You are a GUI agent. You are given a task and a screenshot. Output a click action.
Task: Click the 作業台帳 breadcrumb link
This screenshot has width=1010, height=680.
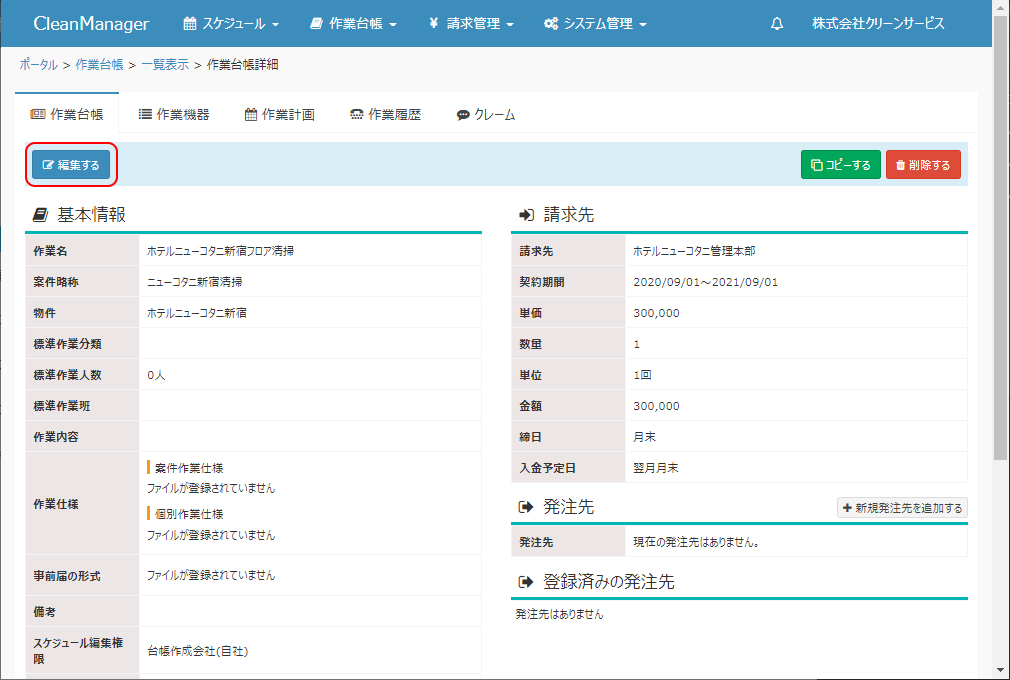[99, 65]
